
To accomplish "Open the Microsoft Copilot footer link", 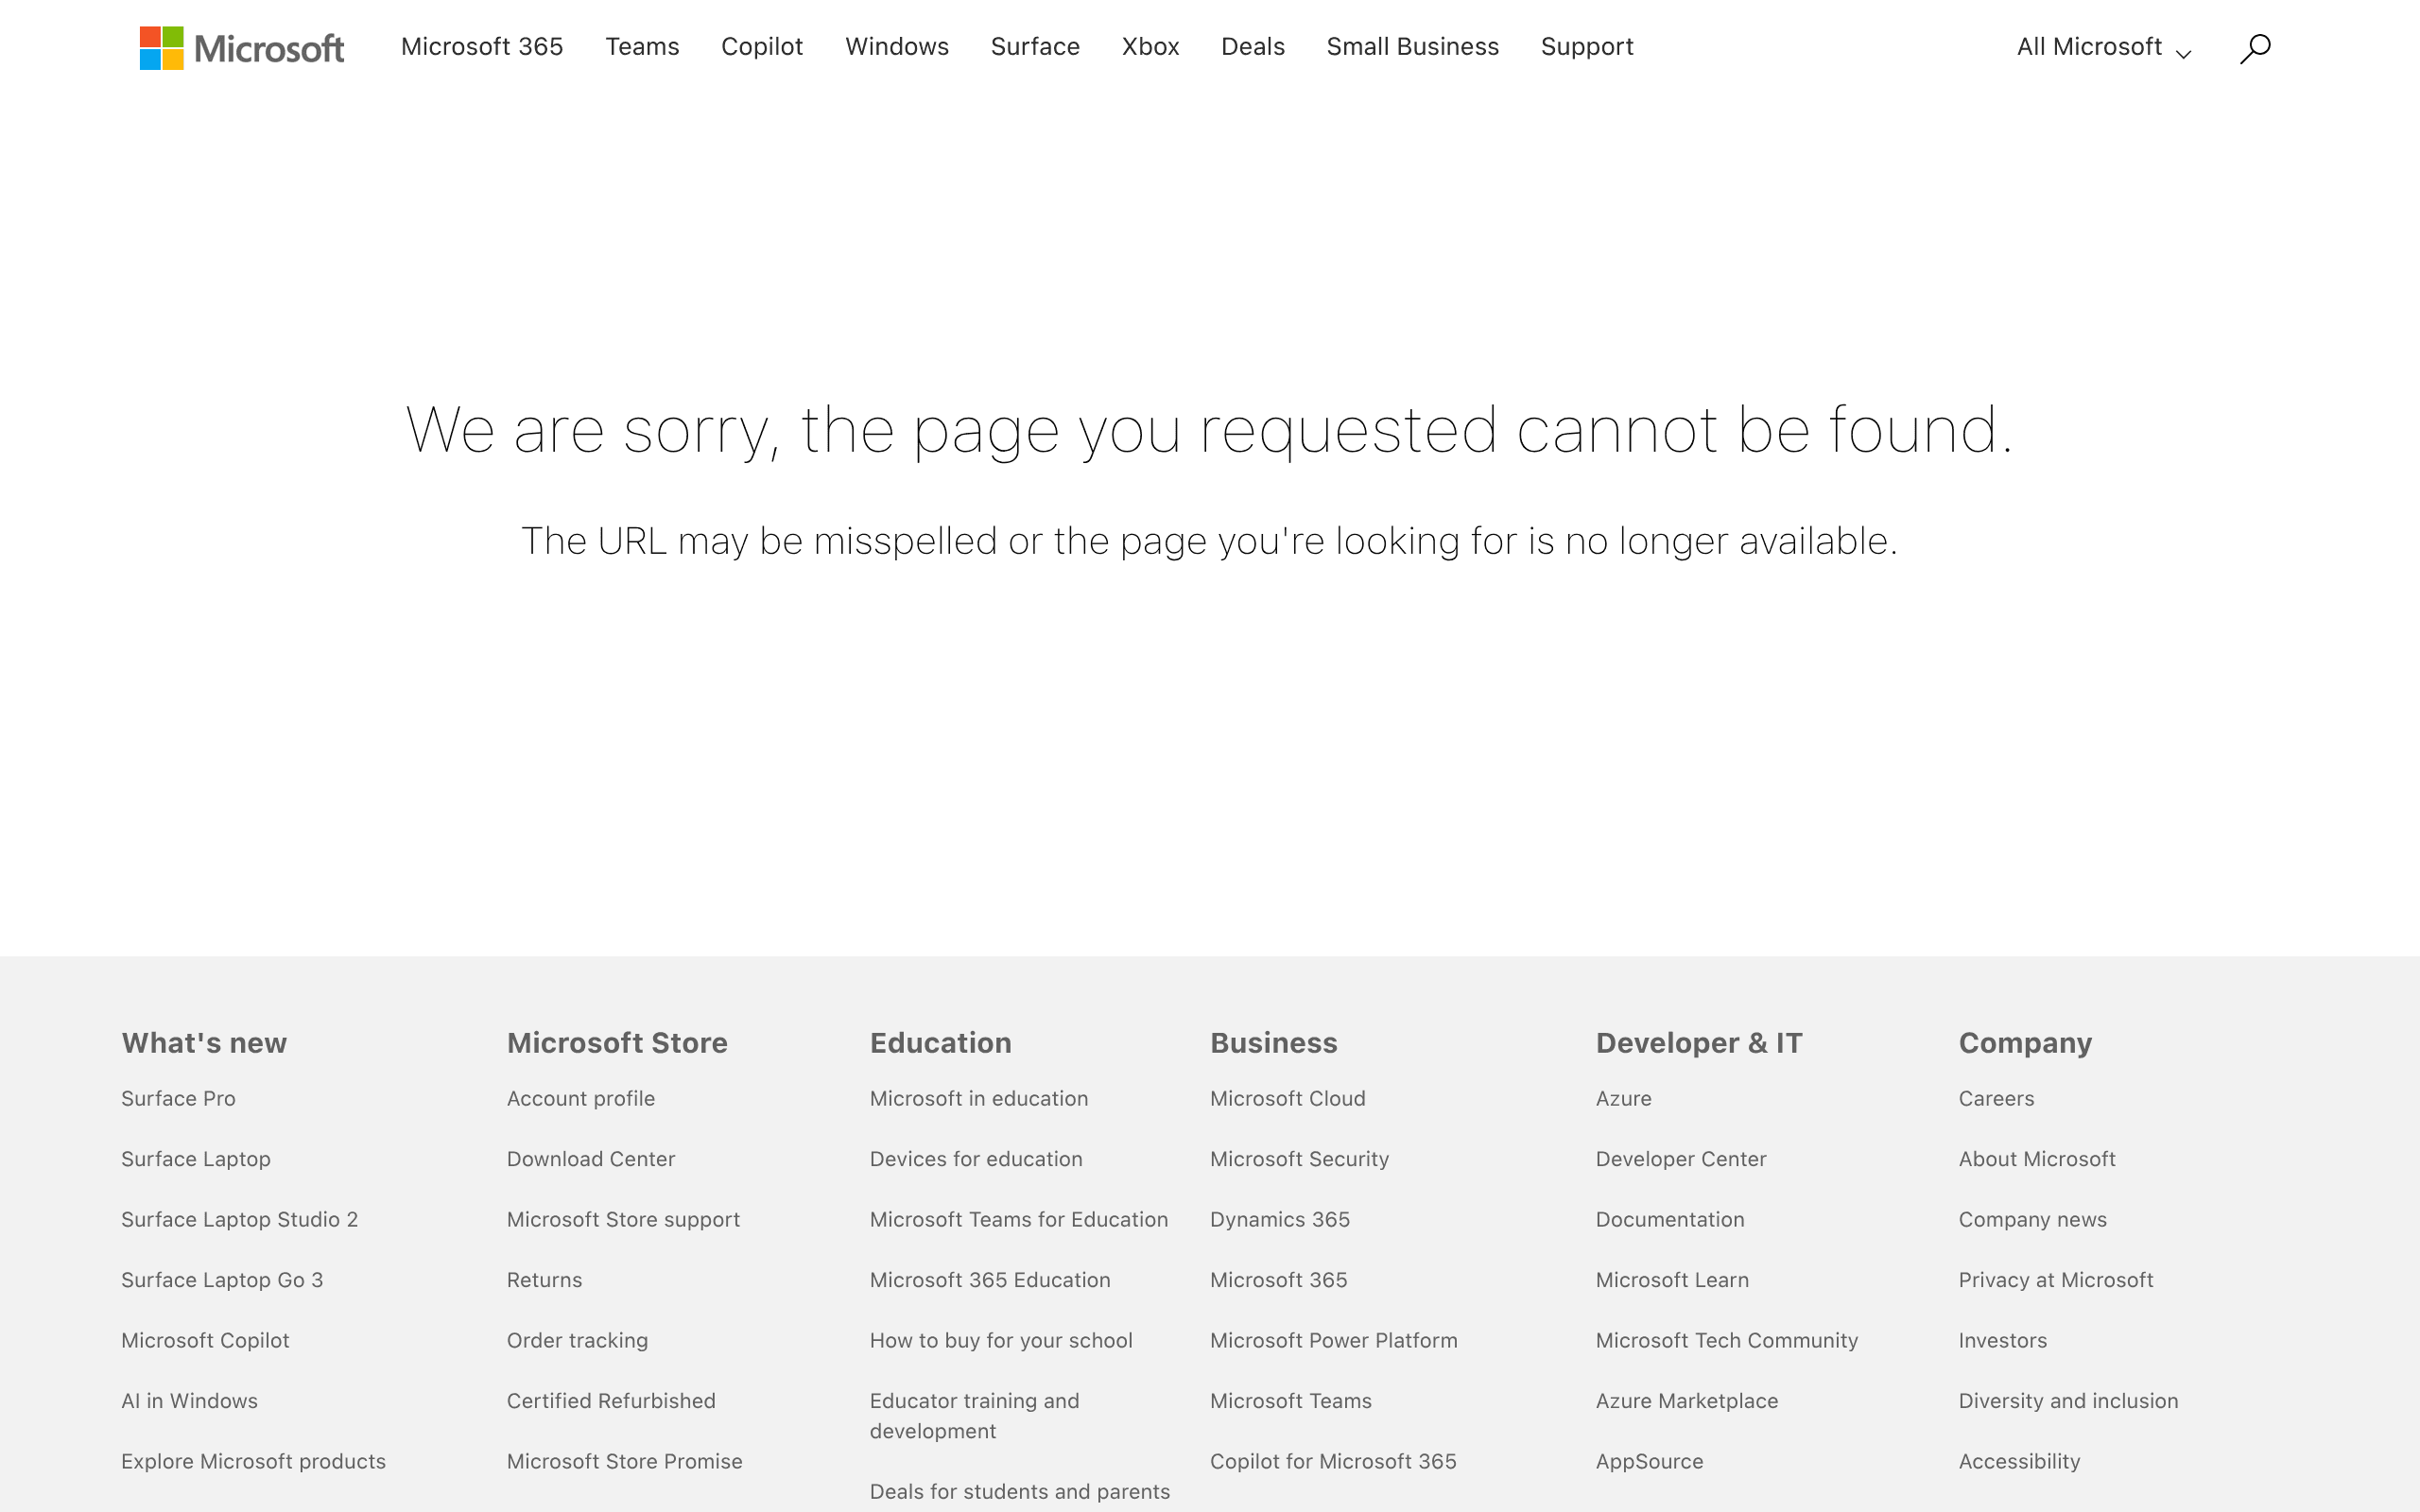I will click(x=205, y=1340).
